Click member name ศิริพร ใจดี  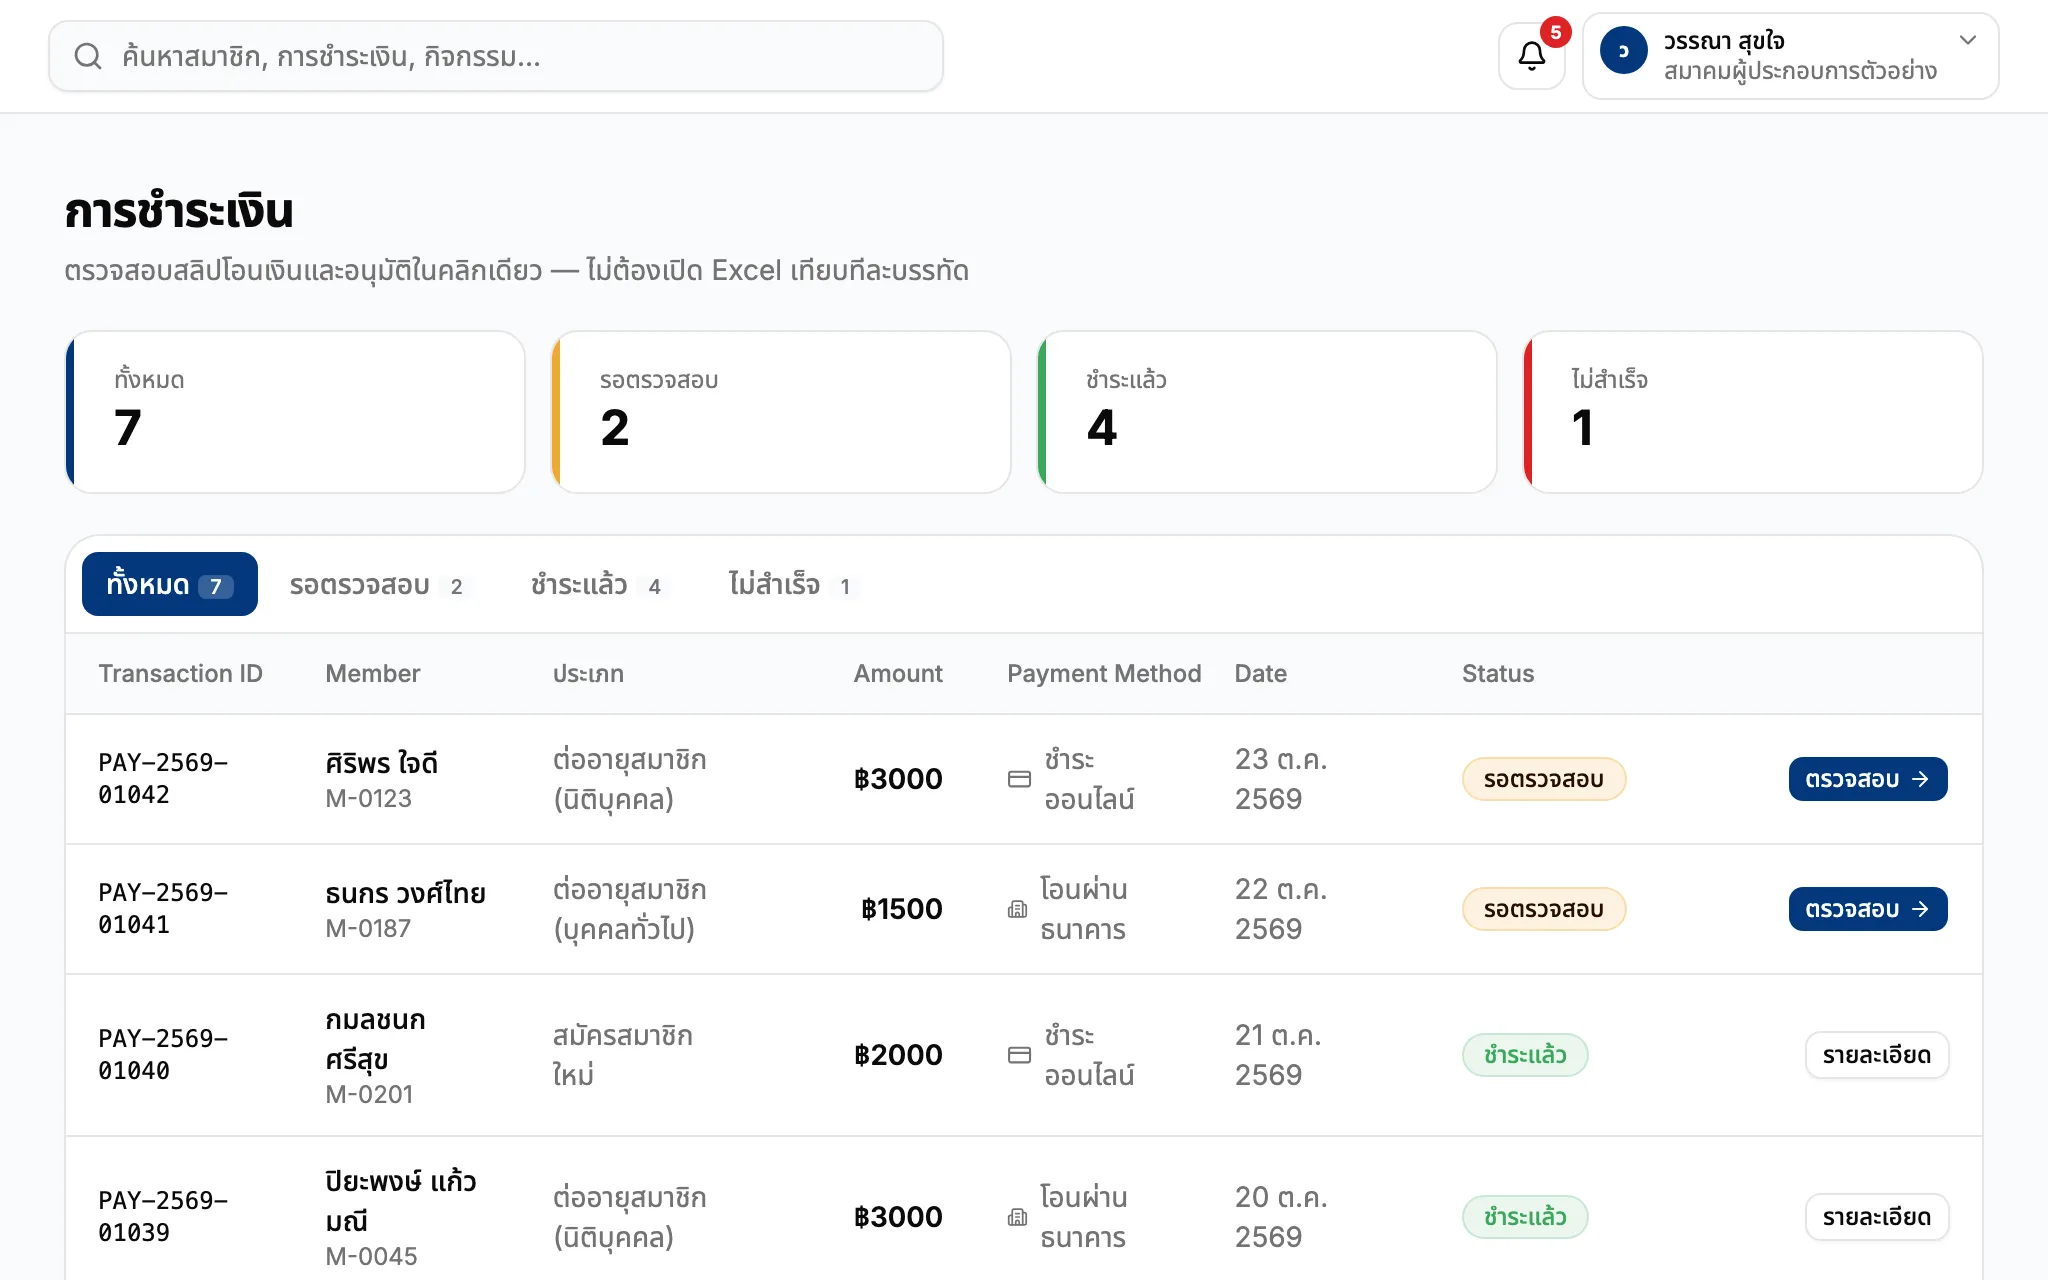[x=381, y=763]
